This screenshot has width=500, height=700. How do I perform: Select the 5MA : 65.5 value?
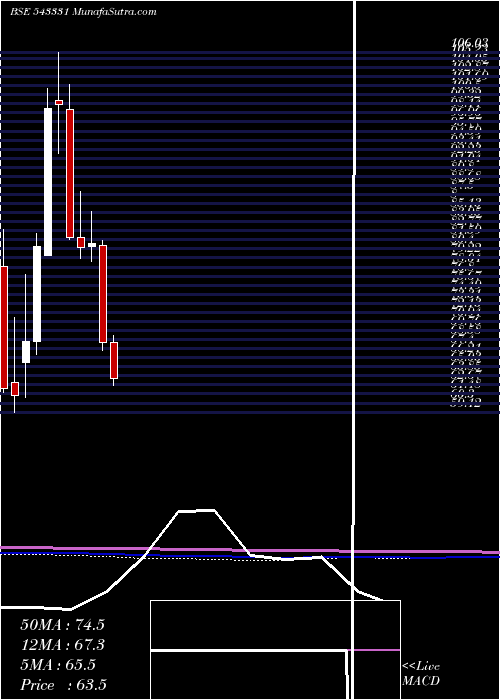pos(58,665)
